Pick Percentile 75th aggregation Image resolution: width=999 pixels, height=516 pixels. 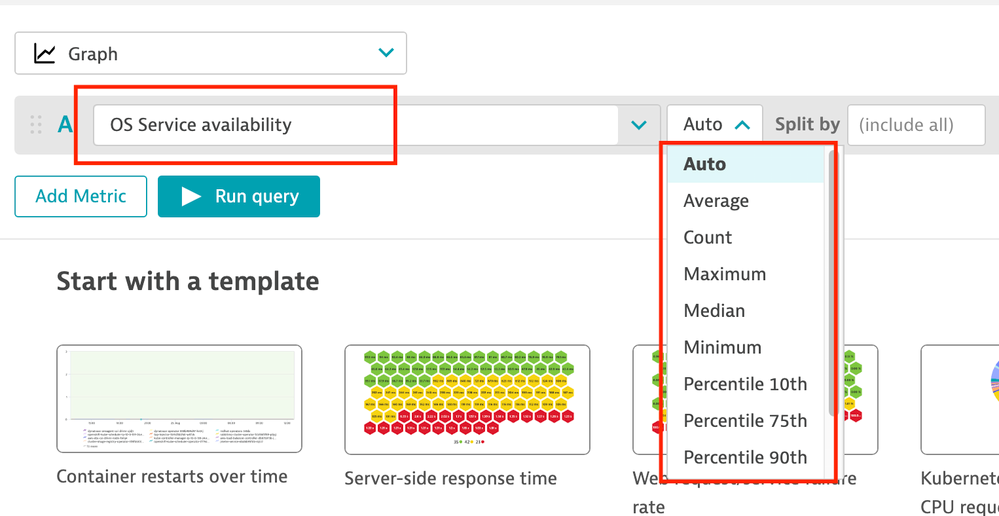(746, 421)
